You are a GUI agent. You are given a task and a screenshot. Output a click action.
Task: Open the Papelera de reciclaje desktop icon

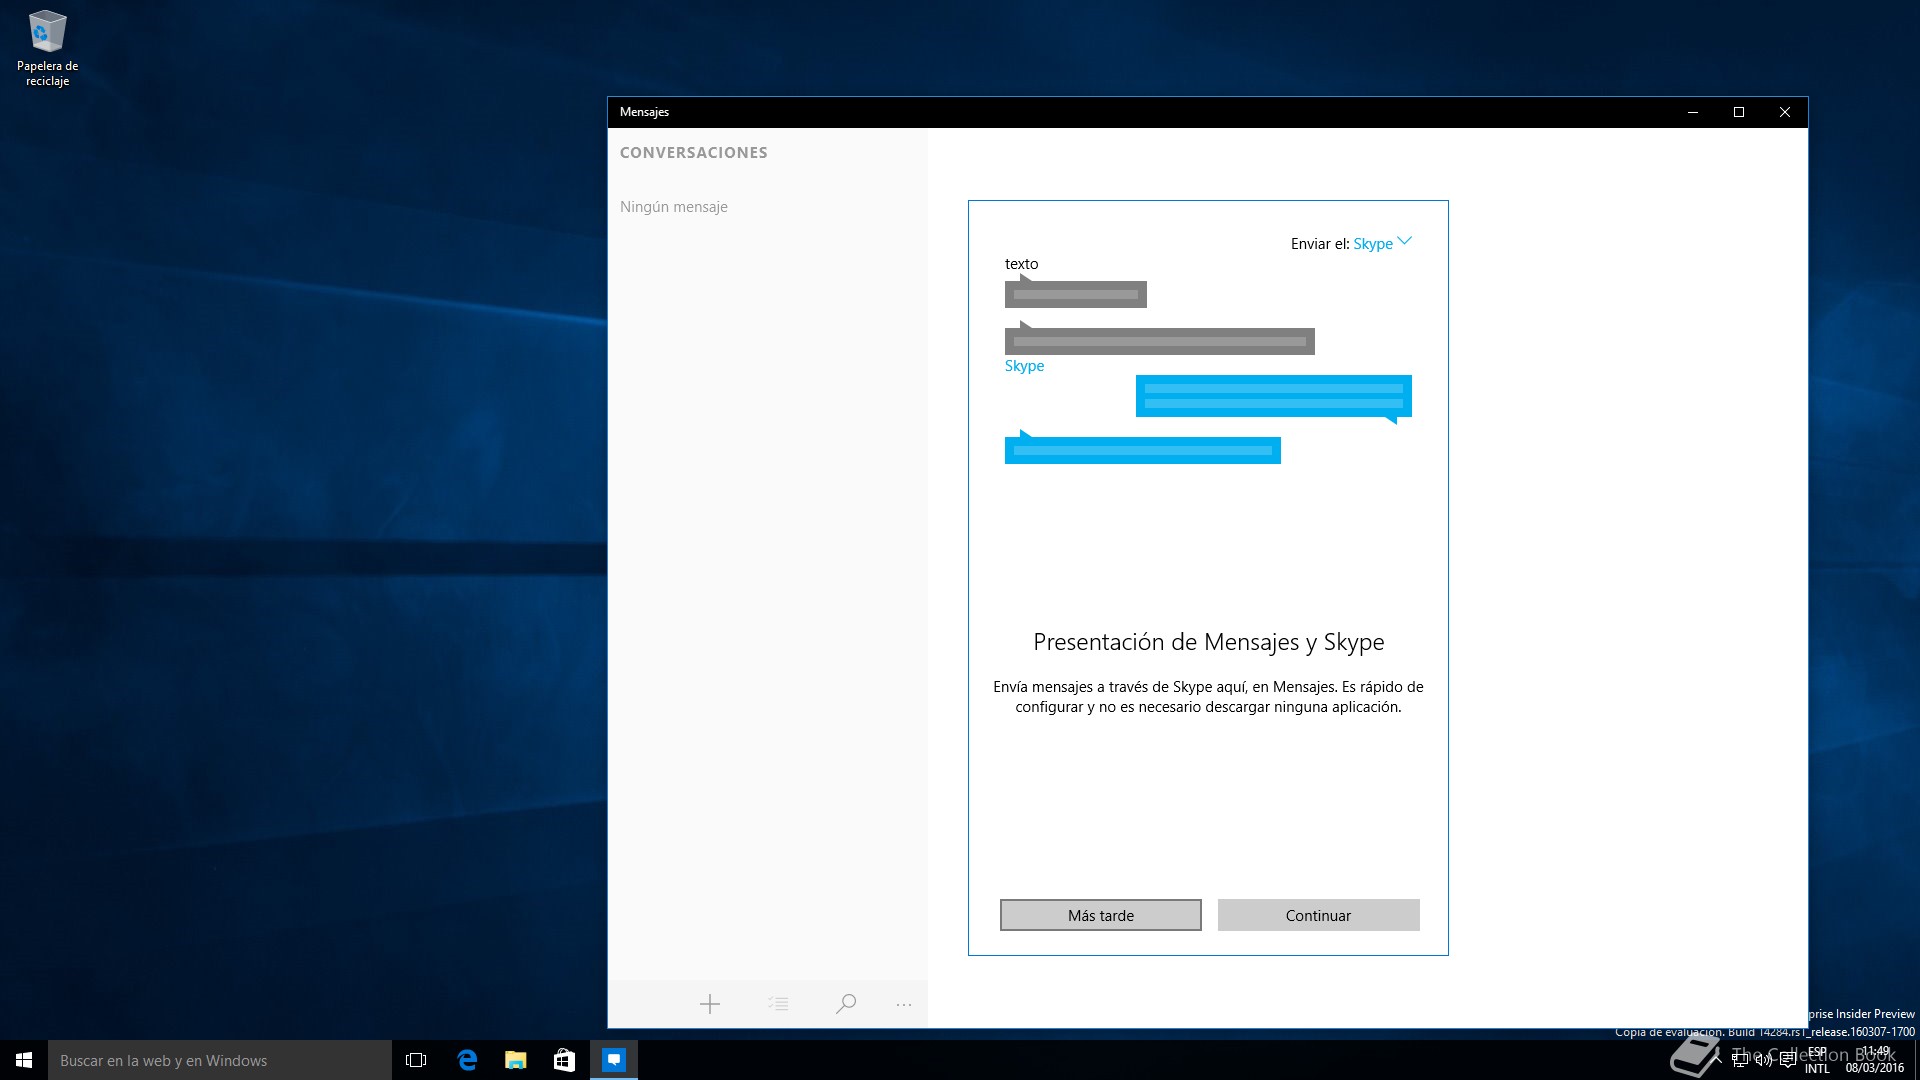coord(47,48)
